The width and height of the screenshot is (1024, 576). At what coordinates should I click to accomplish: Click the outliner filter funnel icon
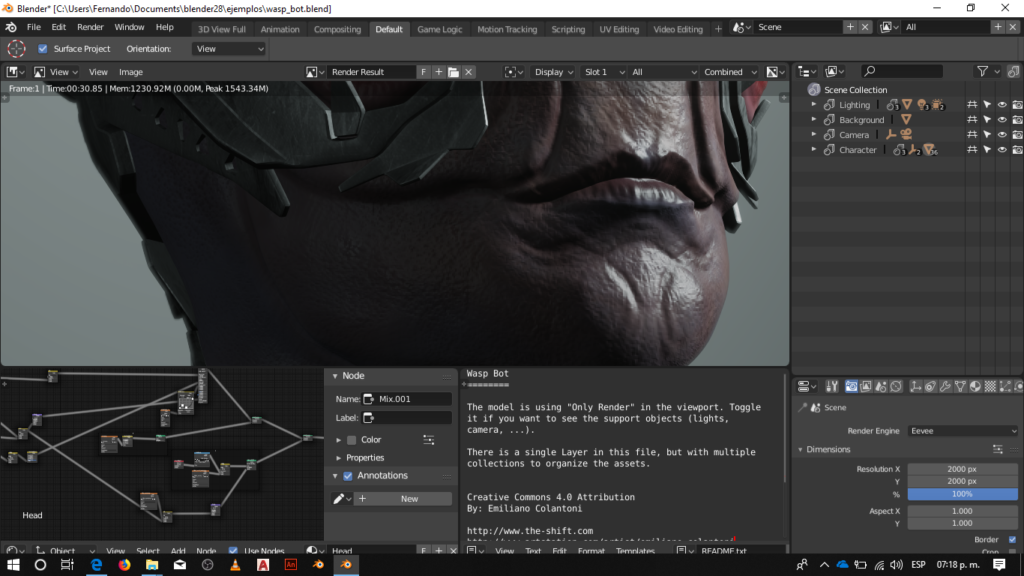coord(983,71)
